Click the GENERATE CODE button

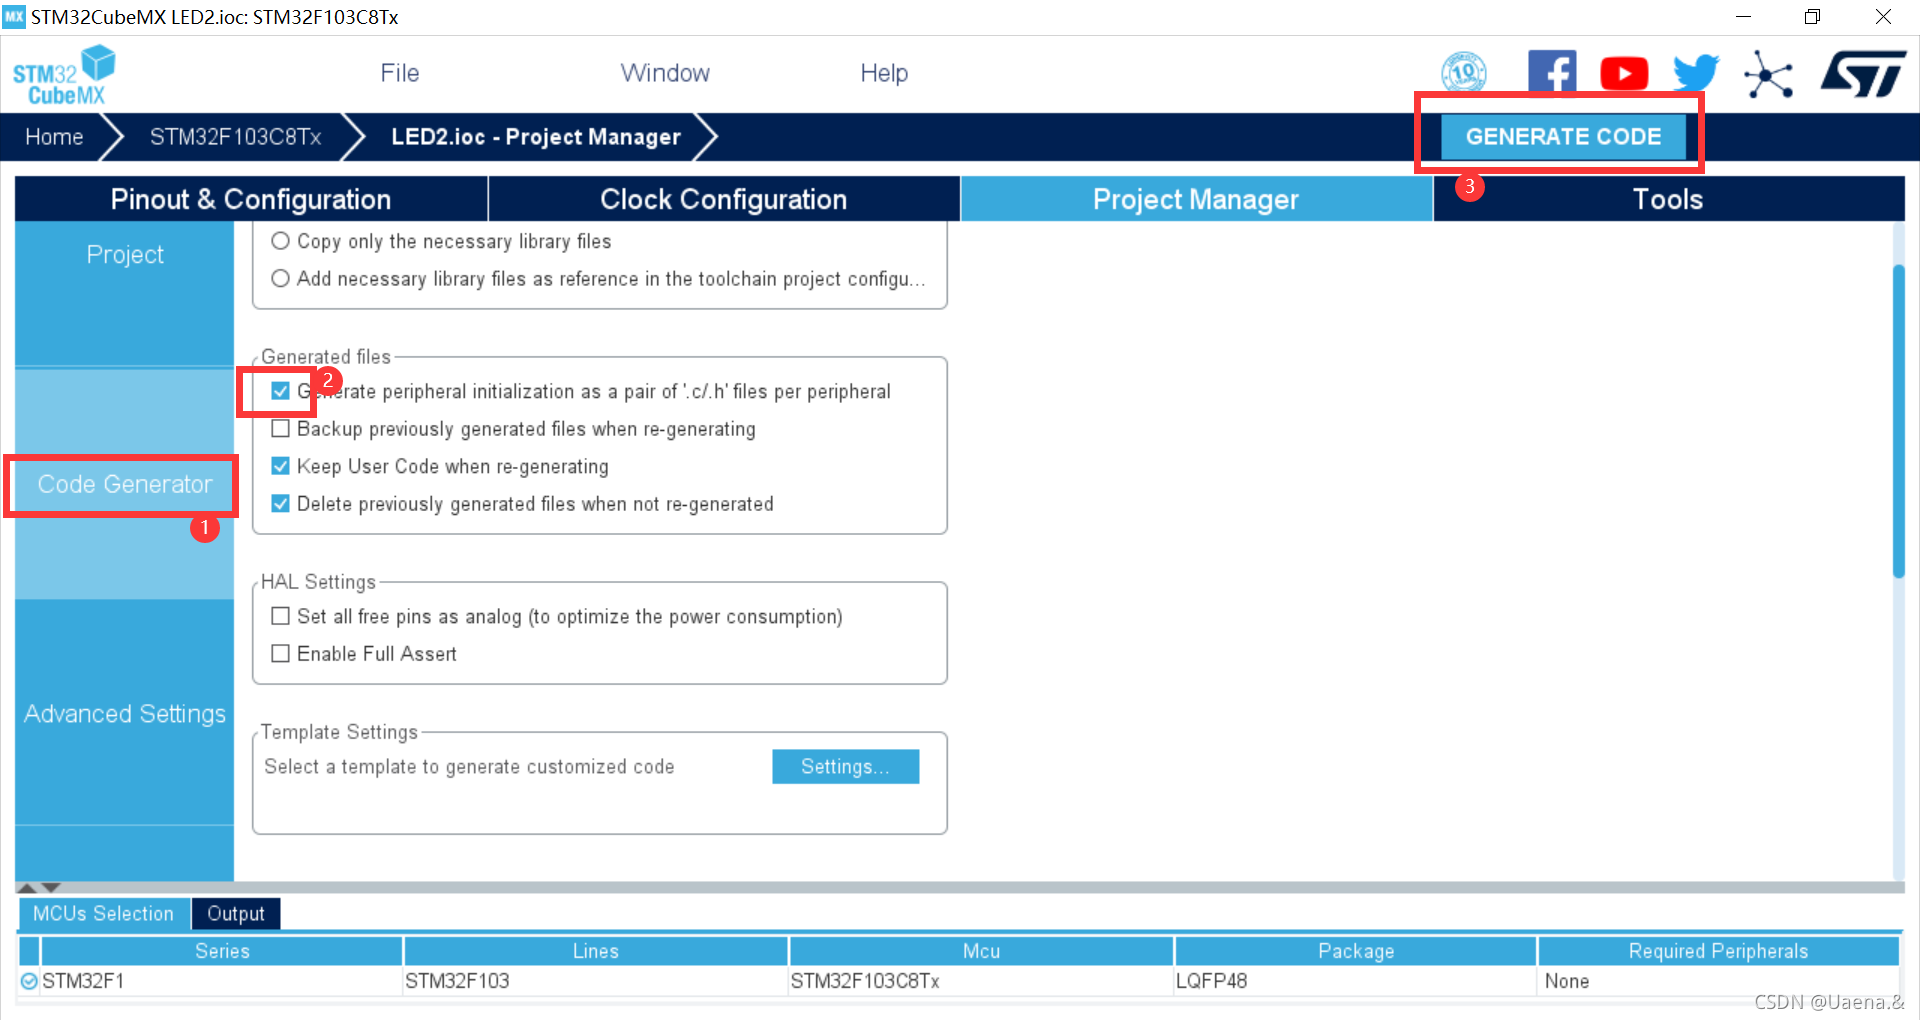click(1563, 137)
